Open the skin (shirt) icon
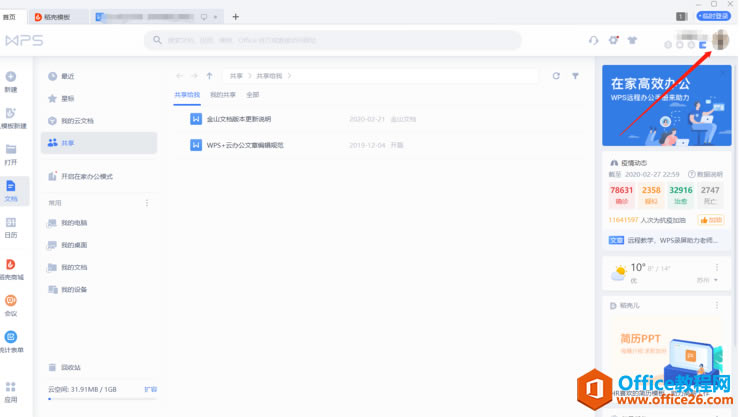This screenshot has height=417, width=740. (632, 41)
